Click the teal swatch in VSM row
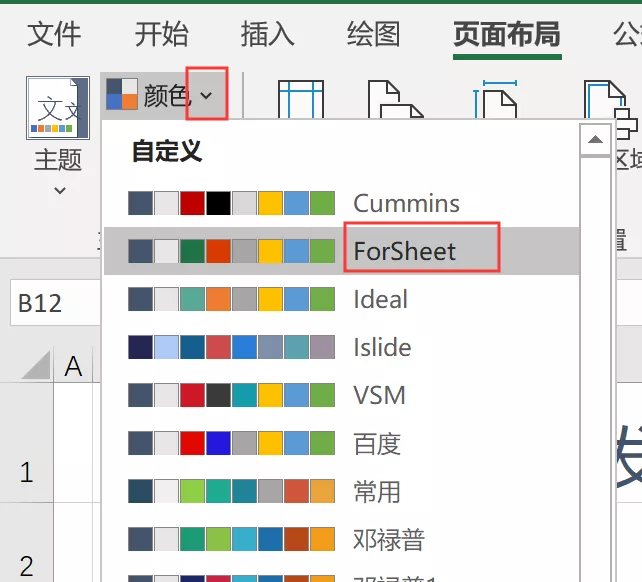 (x=244, y=395)
